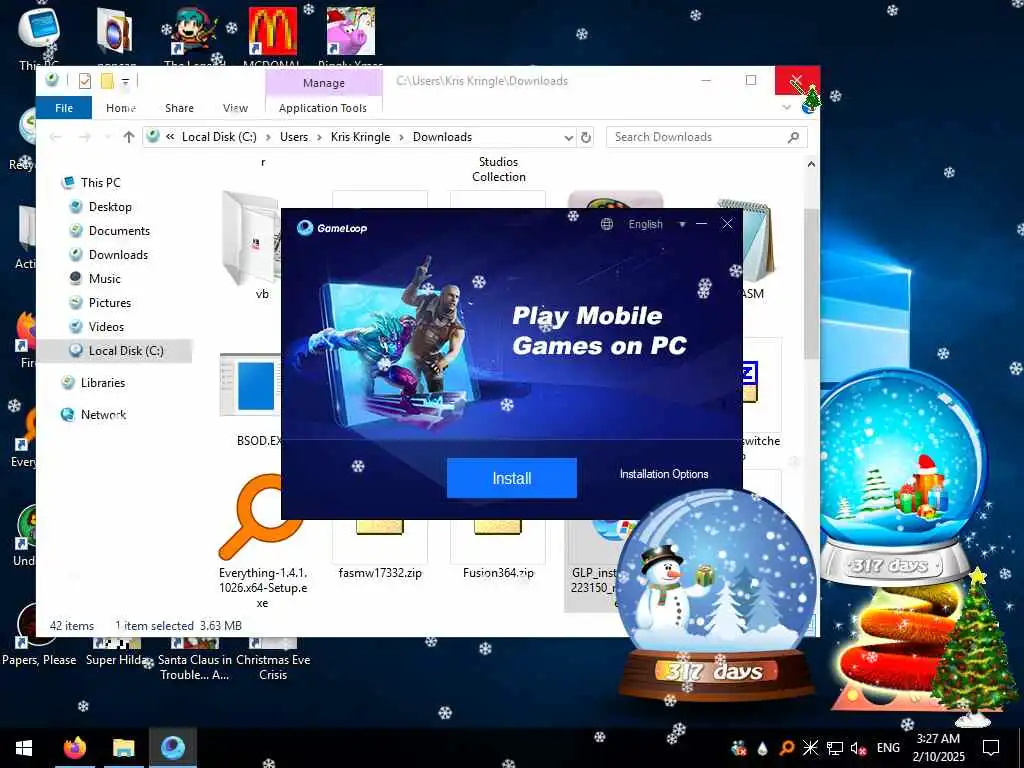Open Documents in the navigation pane
Image resolution: width=1024 pixels, height=768 pixels.
tap(119, 231)
